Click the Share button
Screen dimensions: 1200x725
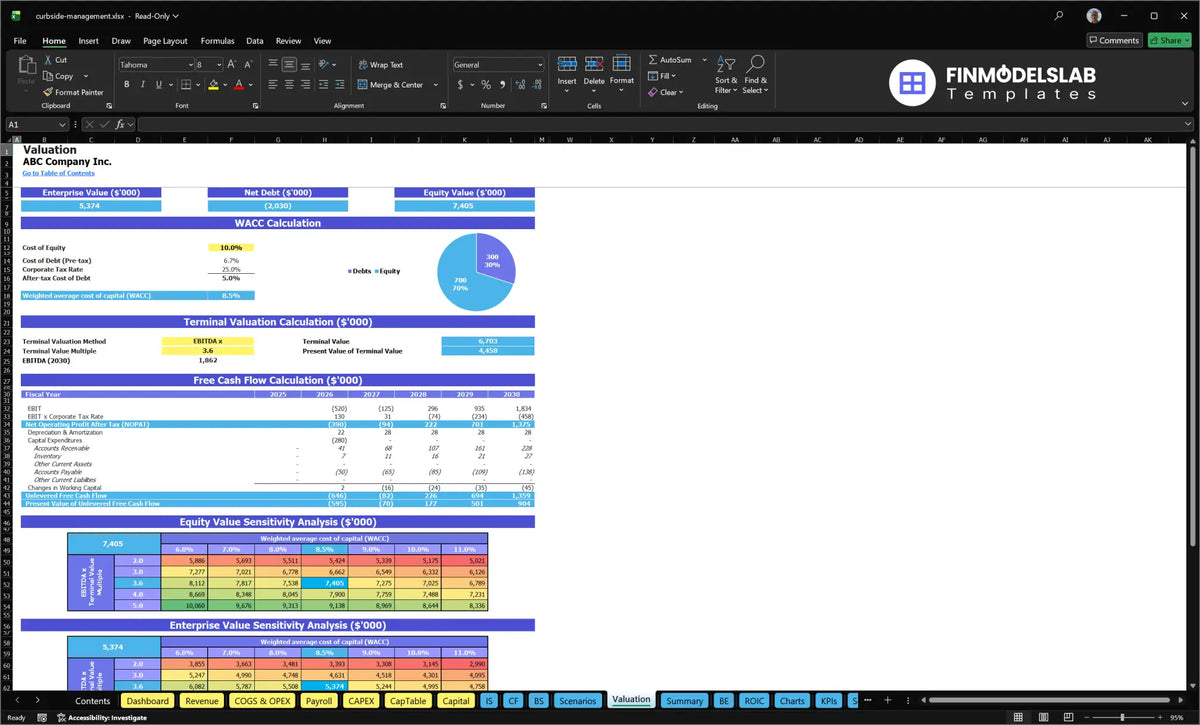[1169, 40]
